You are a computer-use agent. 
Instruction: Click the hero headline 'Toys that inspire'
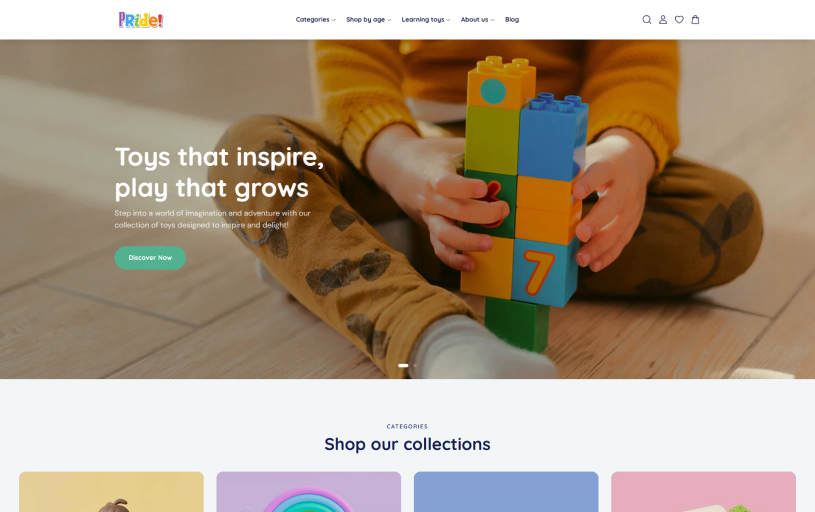click(x=219, y=157)
